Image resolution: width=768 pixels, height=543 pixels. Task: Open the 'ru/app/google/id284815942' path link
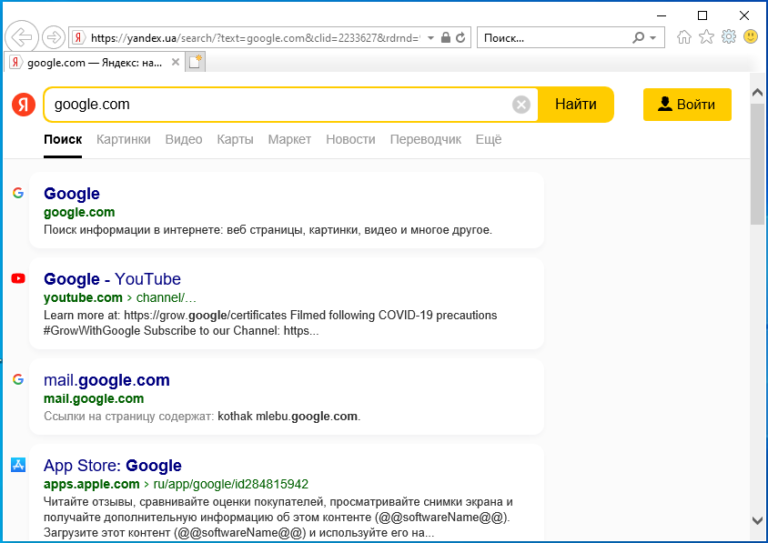pyautogui.click(x=231, y=484)
